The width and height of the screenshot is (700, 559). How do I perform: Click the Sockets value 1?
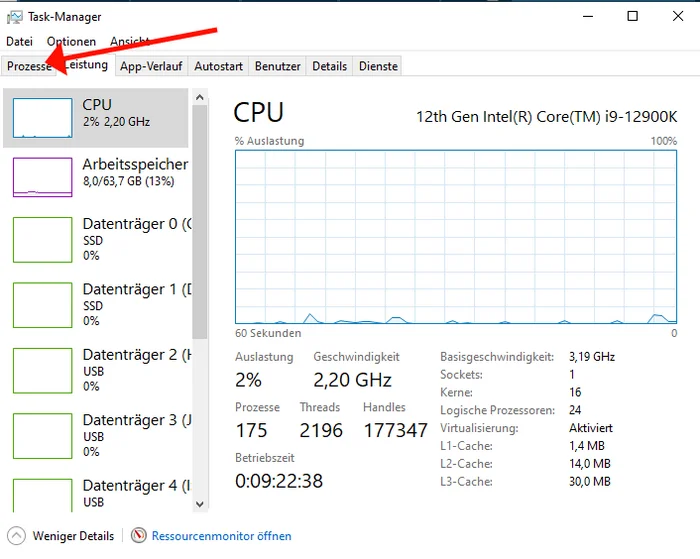tap(571, 375)
